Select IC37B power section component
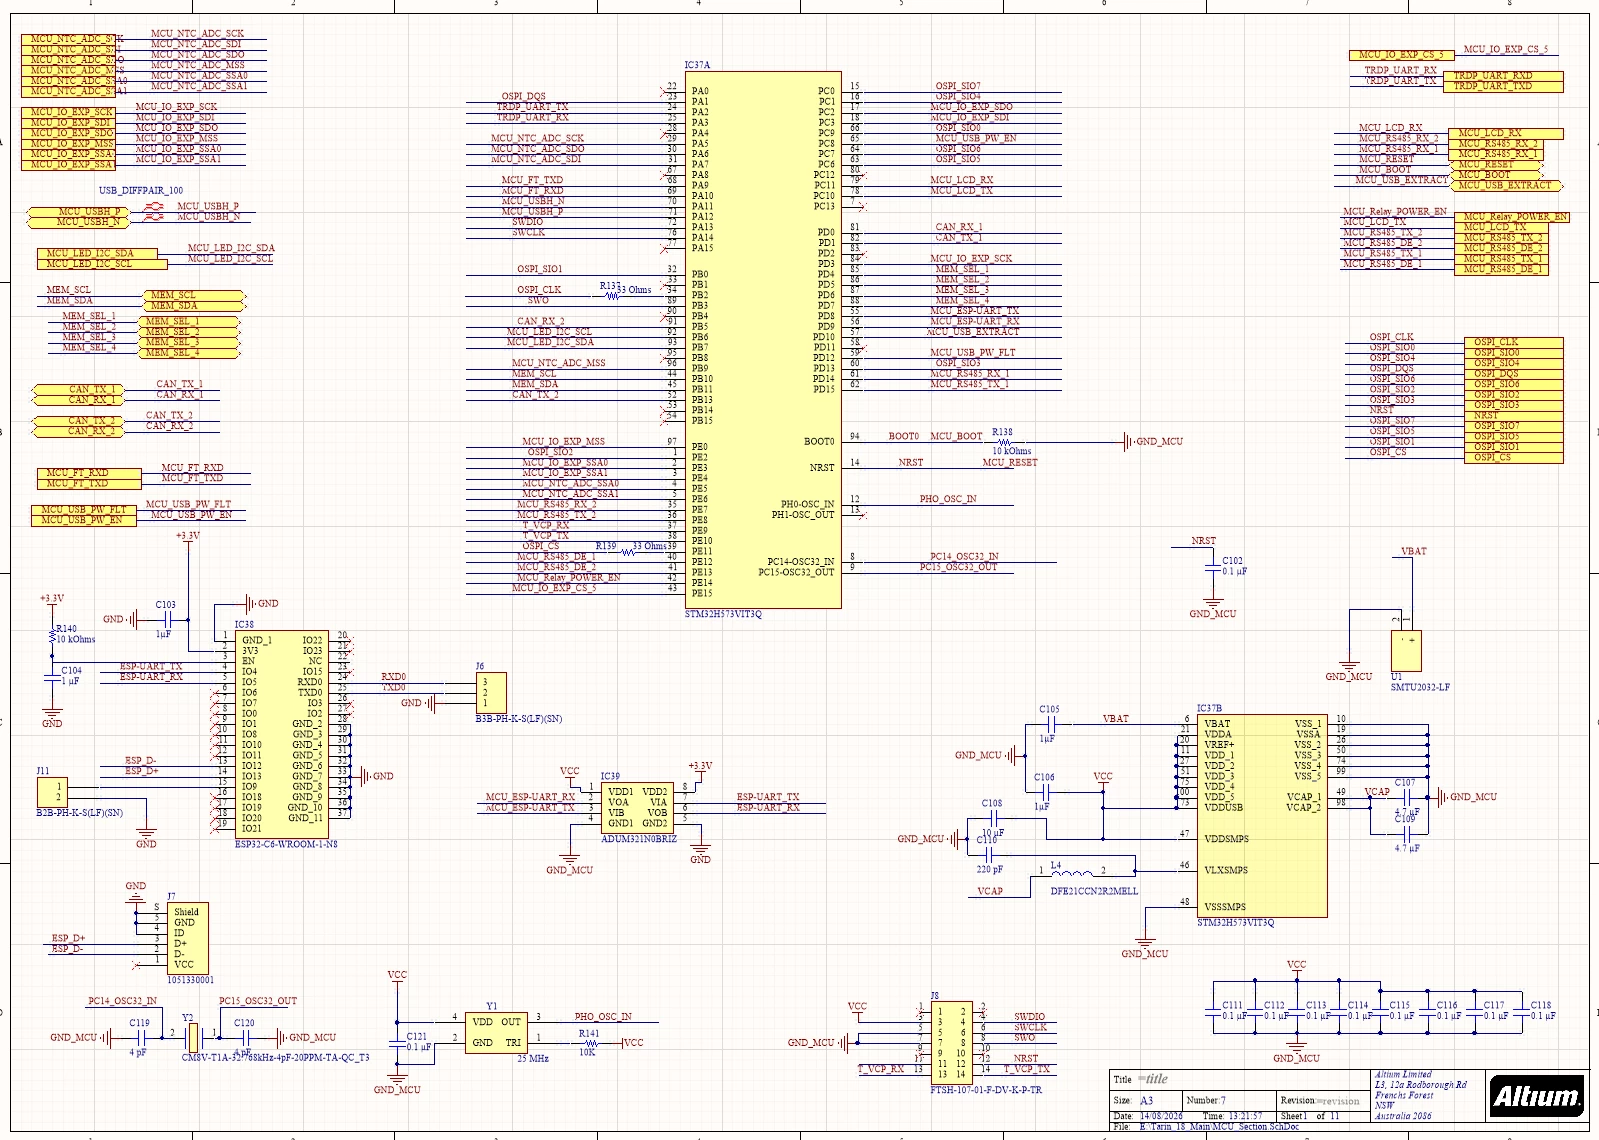 pyautogui.click(x=1263, y=815)
